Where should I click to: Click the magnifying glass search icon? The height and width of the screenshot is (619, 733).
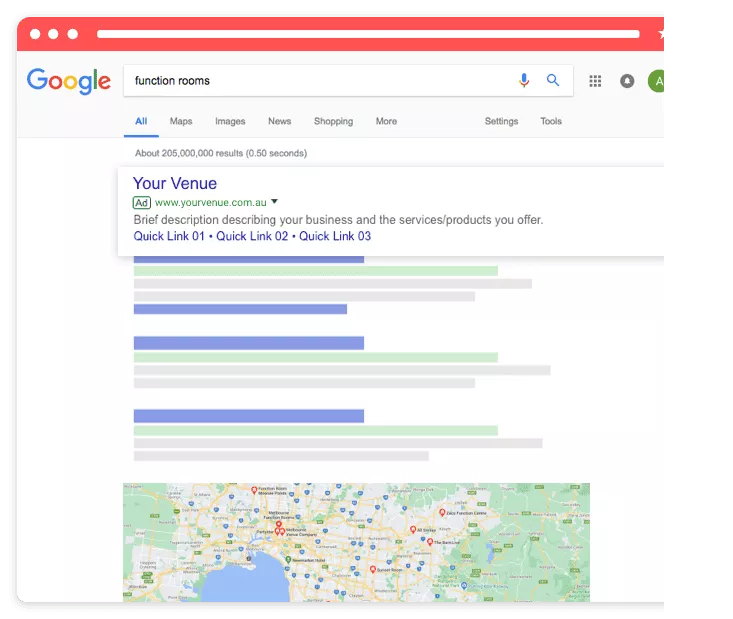553,80
